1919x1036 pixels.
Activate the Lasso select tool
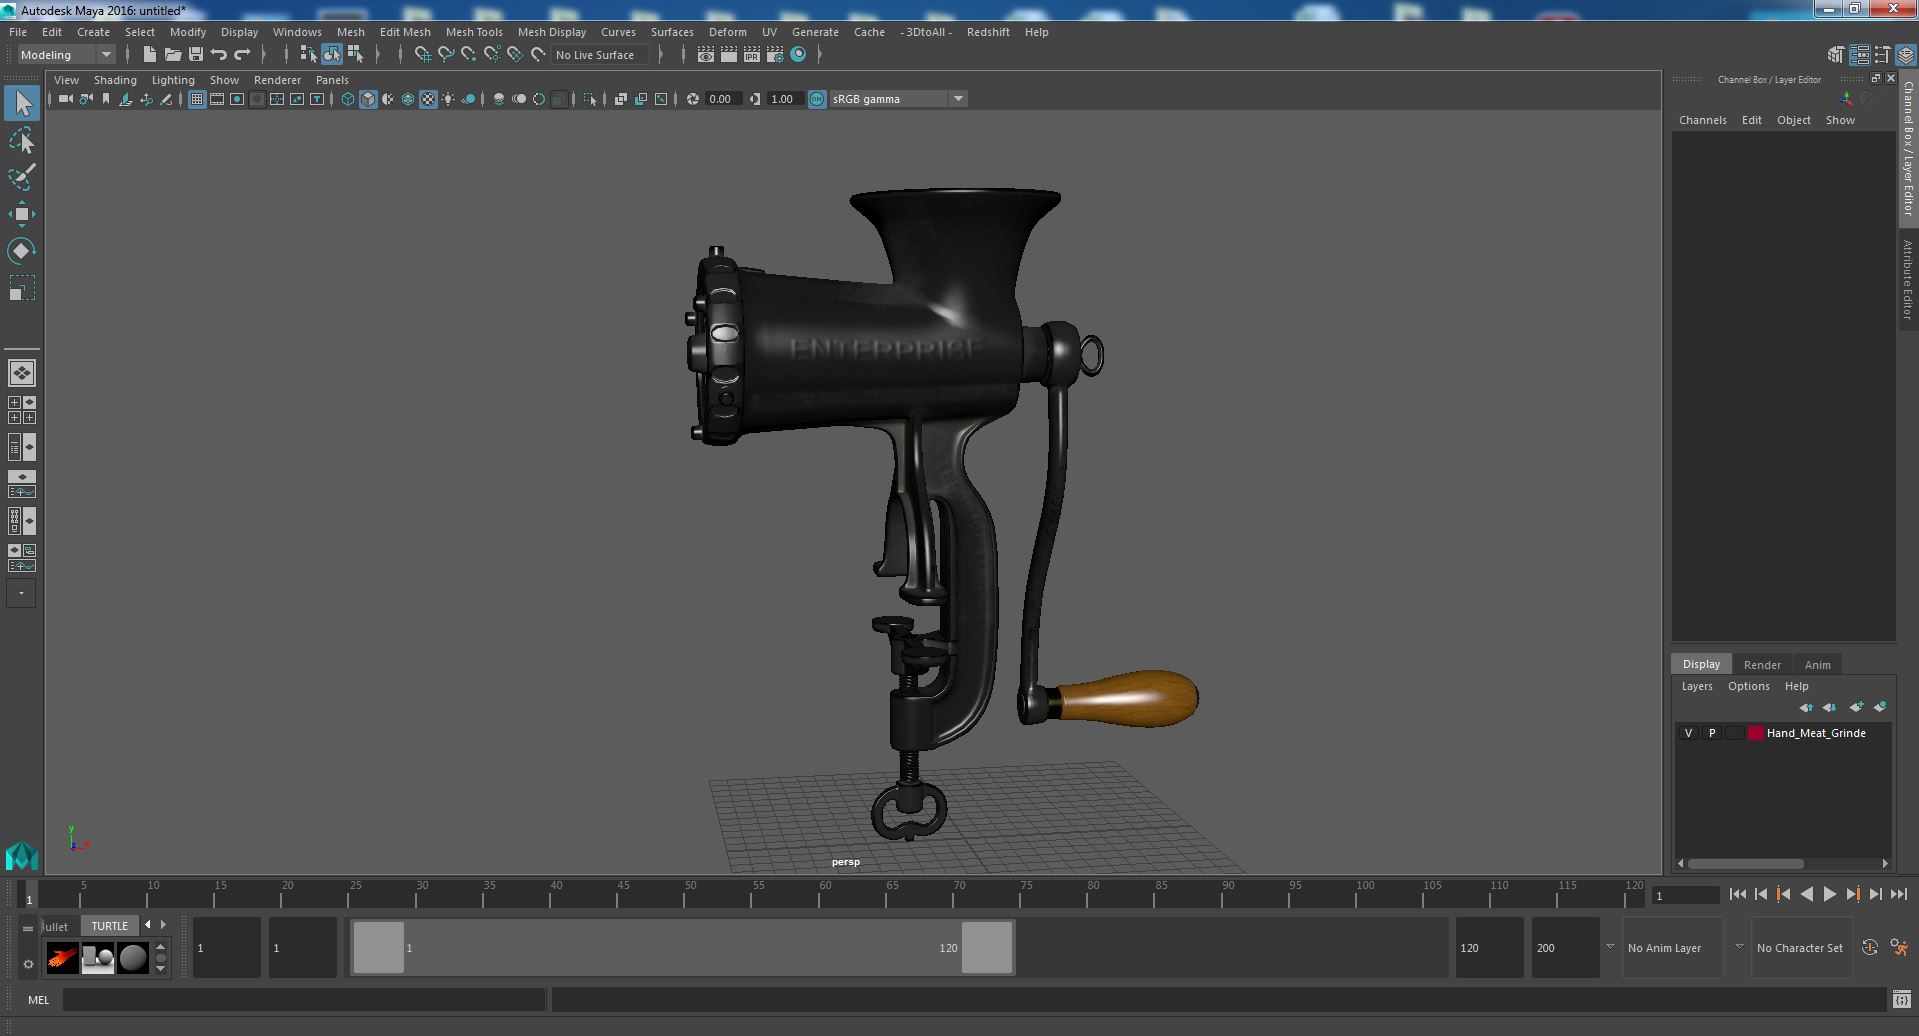click(x=22, y=141)
